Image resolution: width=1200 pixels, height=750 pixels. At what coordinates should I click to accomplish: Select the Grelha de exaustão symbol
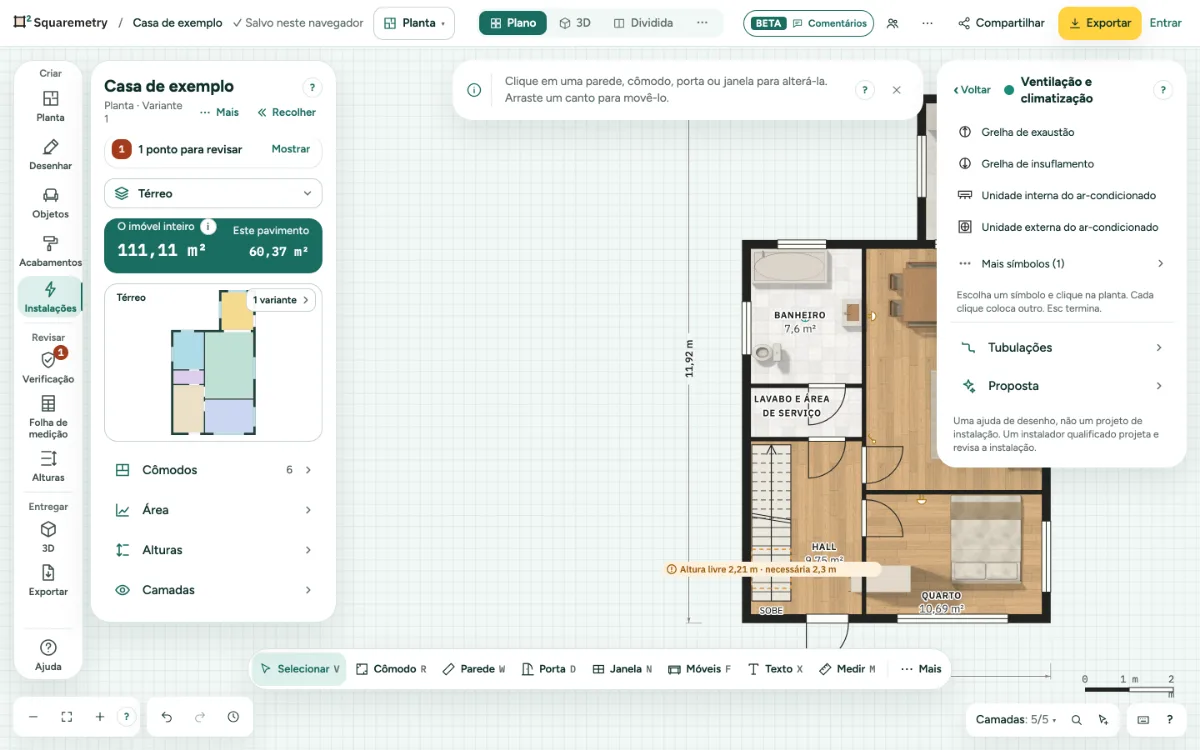click(x=1062, y=132)
